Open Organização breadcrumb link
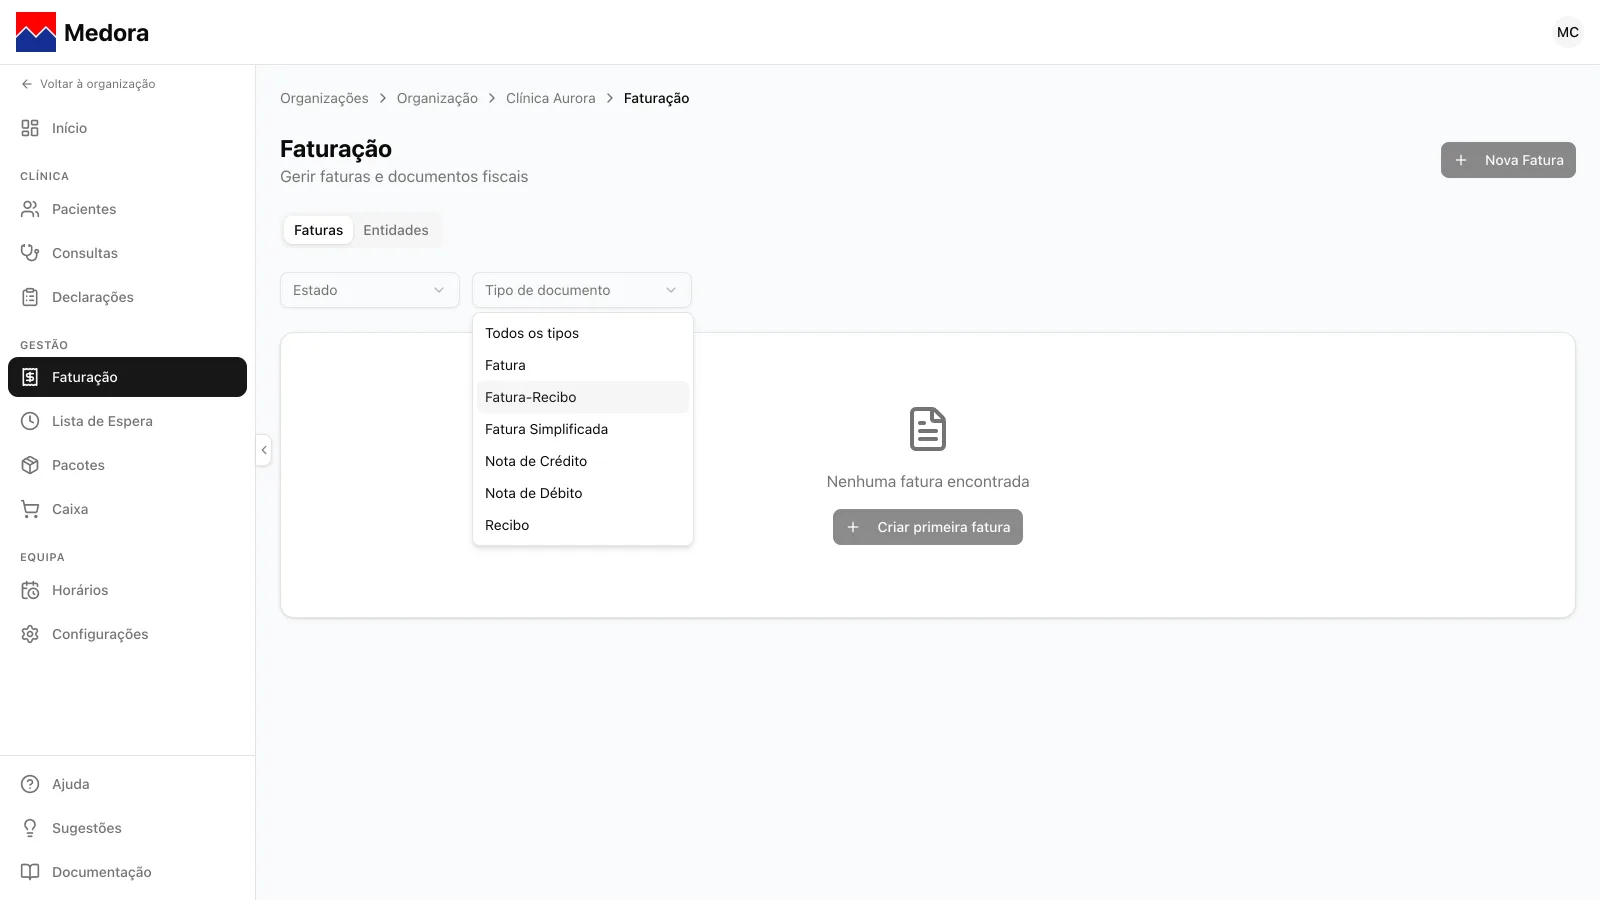The height and width of the screenshot is (900, 1600). [437, 98]
